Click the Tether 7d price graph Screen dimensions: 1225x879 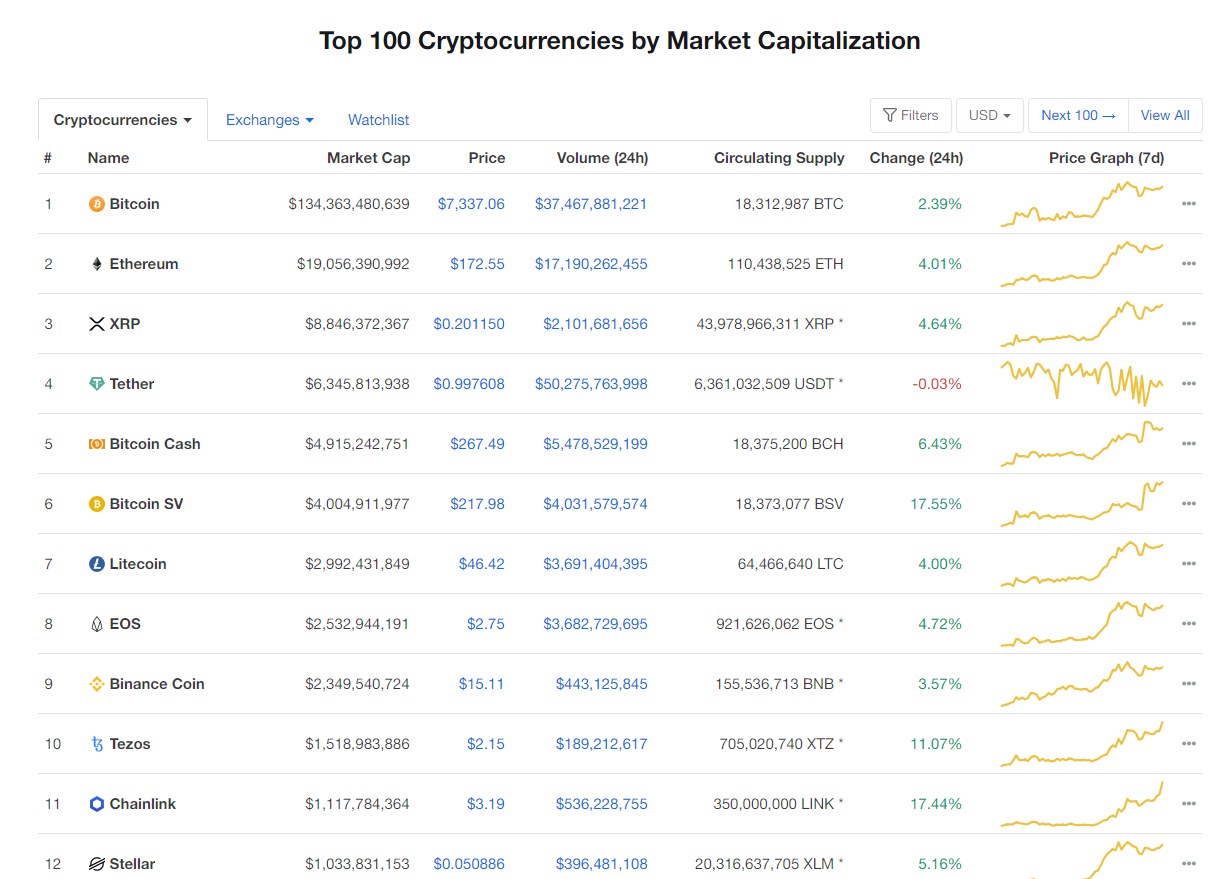coord(1082,384)
